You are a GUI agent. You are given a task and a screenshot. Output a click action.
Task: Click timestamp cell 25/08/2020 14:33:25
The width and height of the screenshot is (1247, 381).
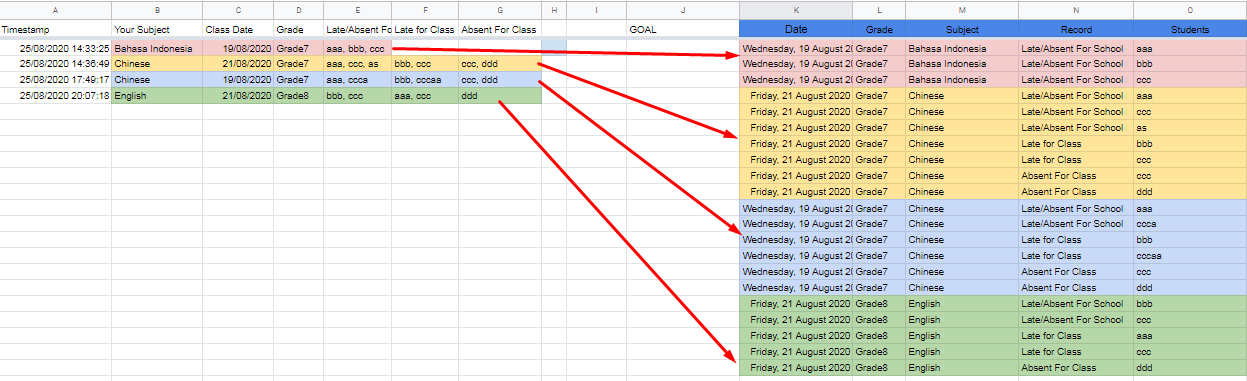coord(55,48)
